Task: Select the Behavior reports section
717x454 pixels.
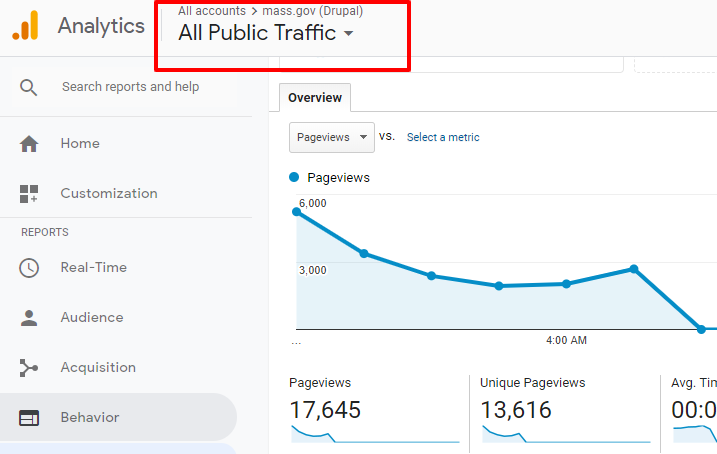Action: [x=118, y=417]
